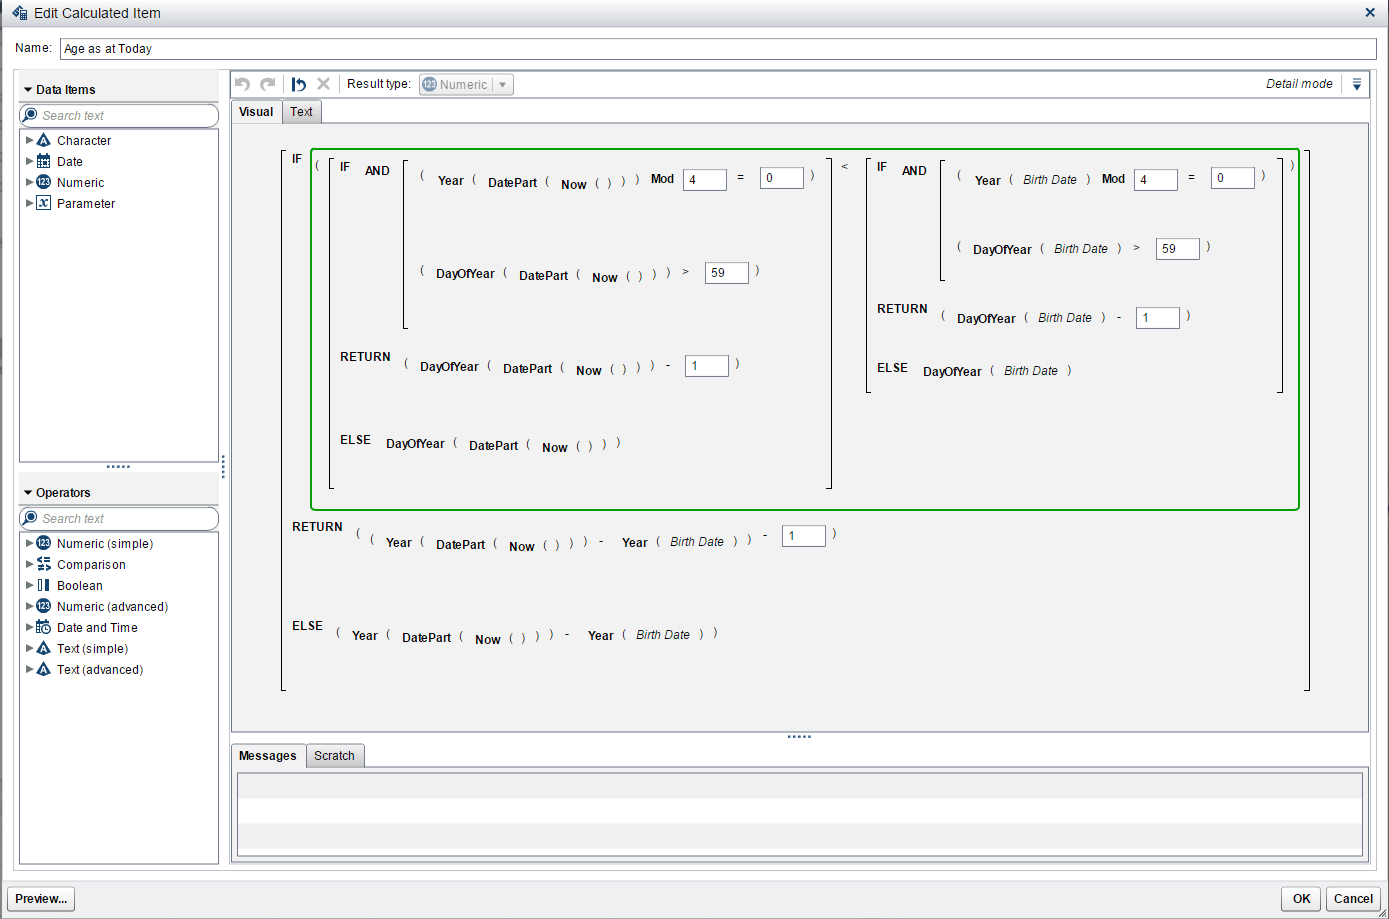Open the Scratch tab
Screen dimensions: 1389x919
pos(334,756)
